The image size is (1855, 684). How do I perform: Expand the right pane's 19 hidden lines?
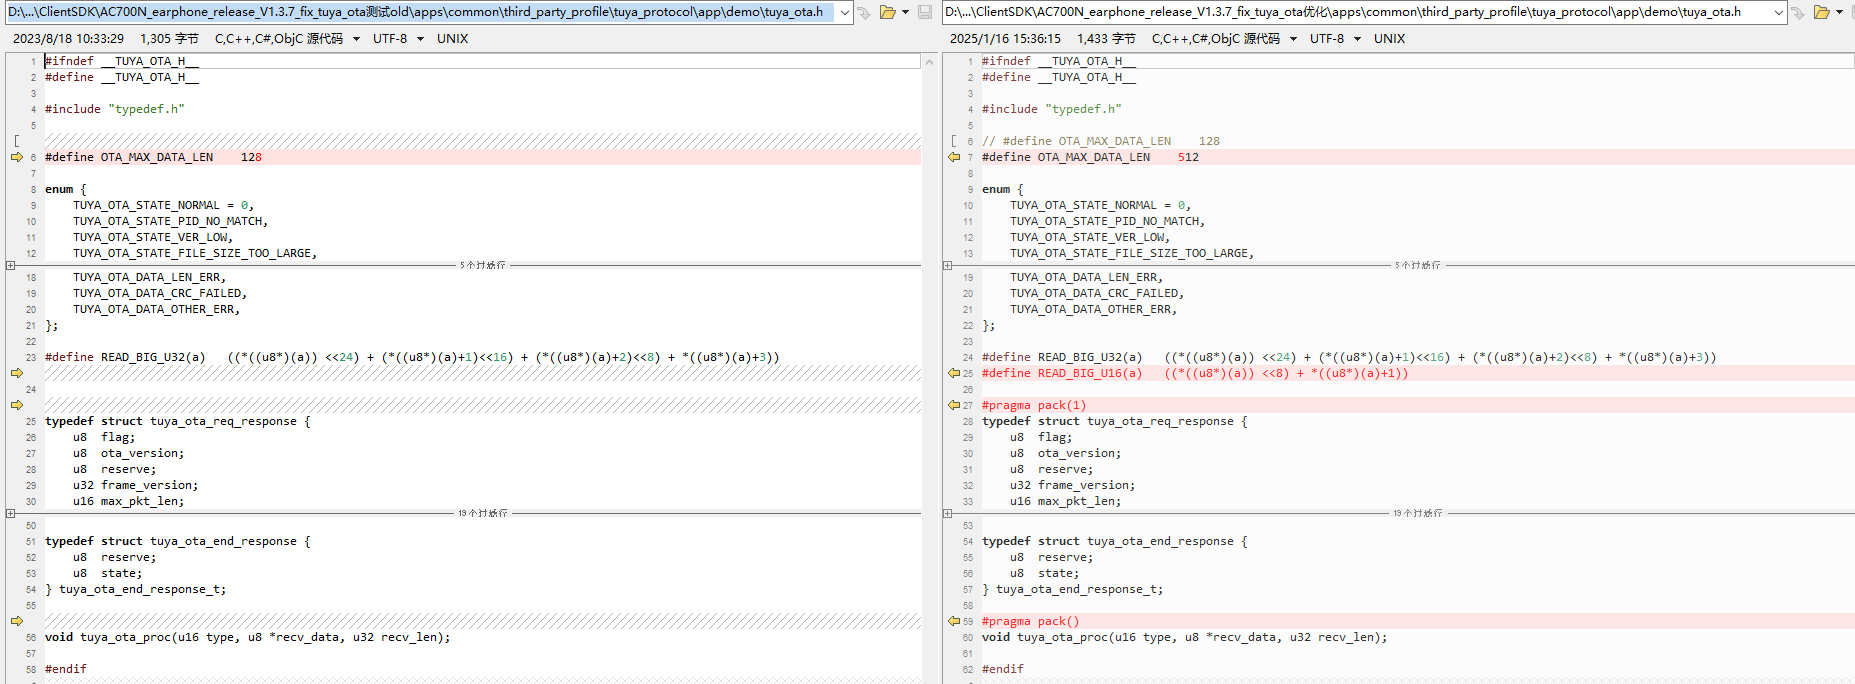[947, 513]
